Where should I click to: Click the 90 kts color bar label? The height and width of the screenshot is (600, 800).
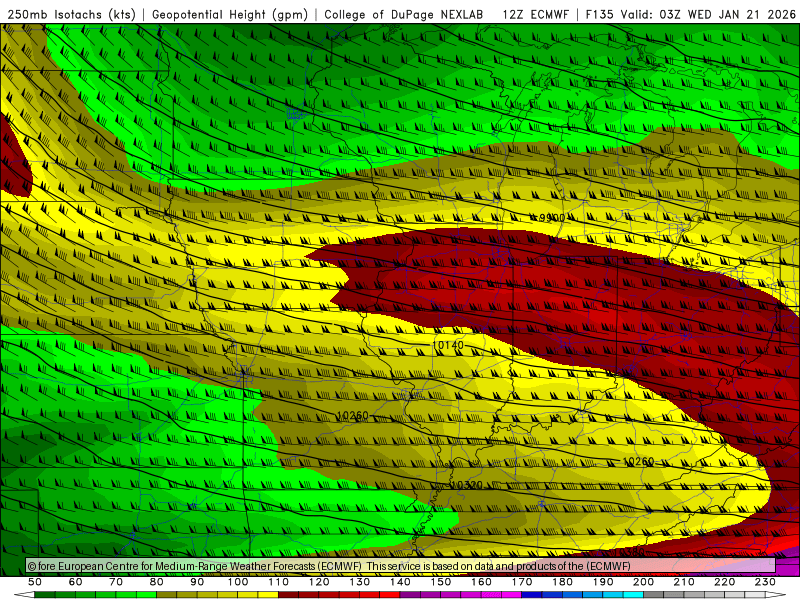pos(197,582)
